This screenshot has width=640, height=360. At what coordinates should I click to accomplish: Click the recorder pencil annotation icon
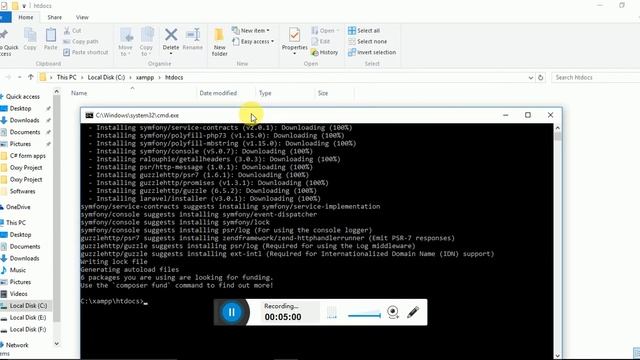coord(413,312)
